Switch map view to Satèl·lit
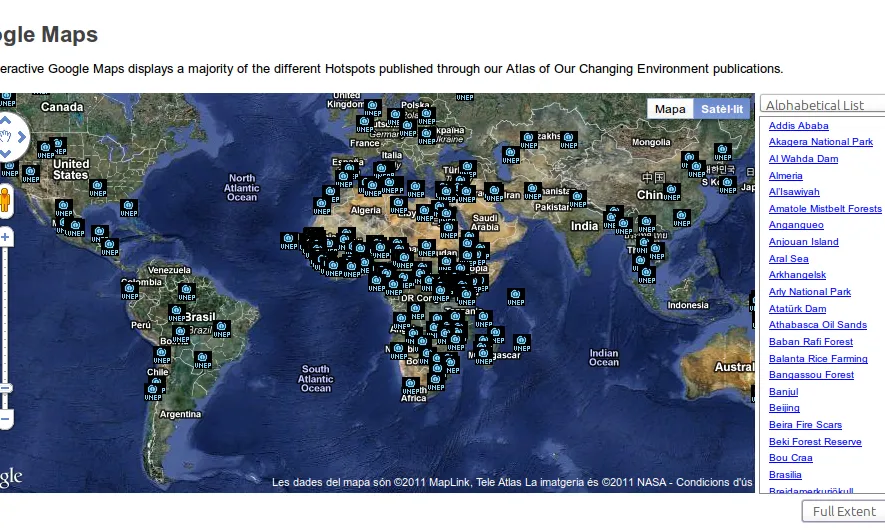The image size is (885, 531). [x=722, y=109]
